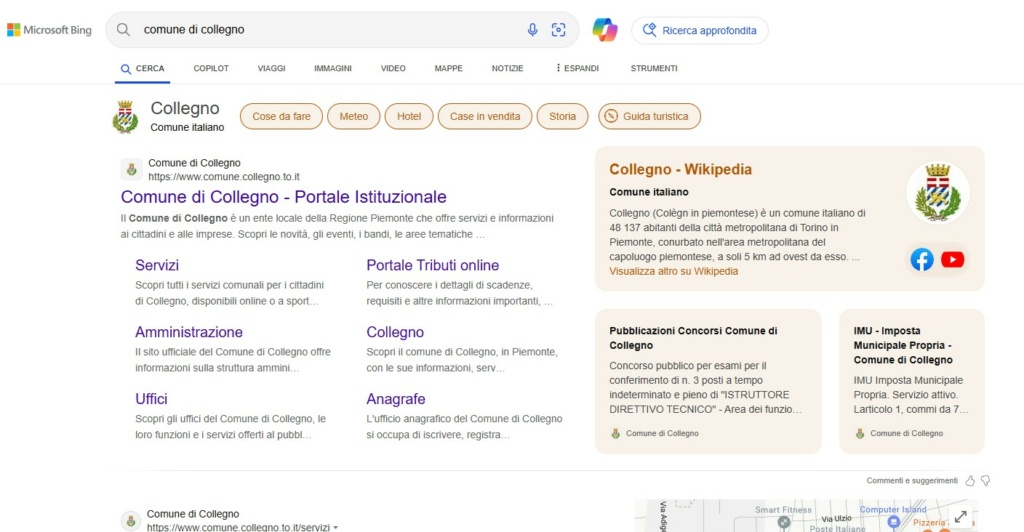This screenshot has width=1024, height=532.
Task: Open the Anagrafe sitelink
Action: (396, 399)
